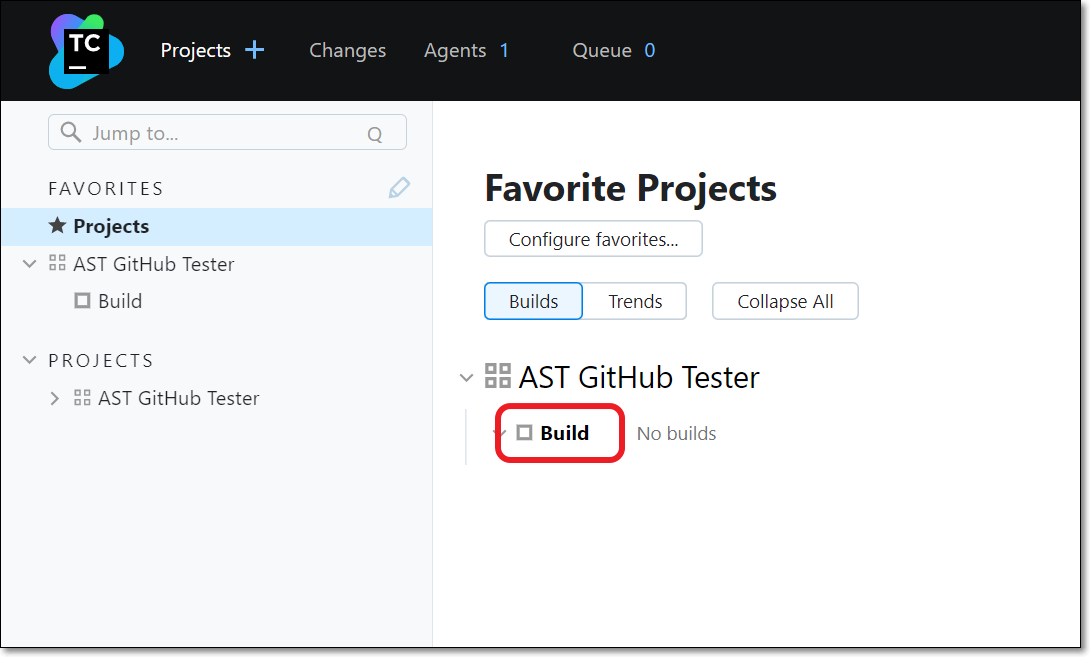1090x657 pixels.
Task: Select Projects item in Favorites sidebar
Action: click(217, 226)
